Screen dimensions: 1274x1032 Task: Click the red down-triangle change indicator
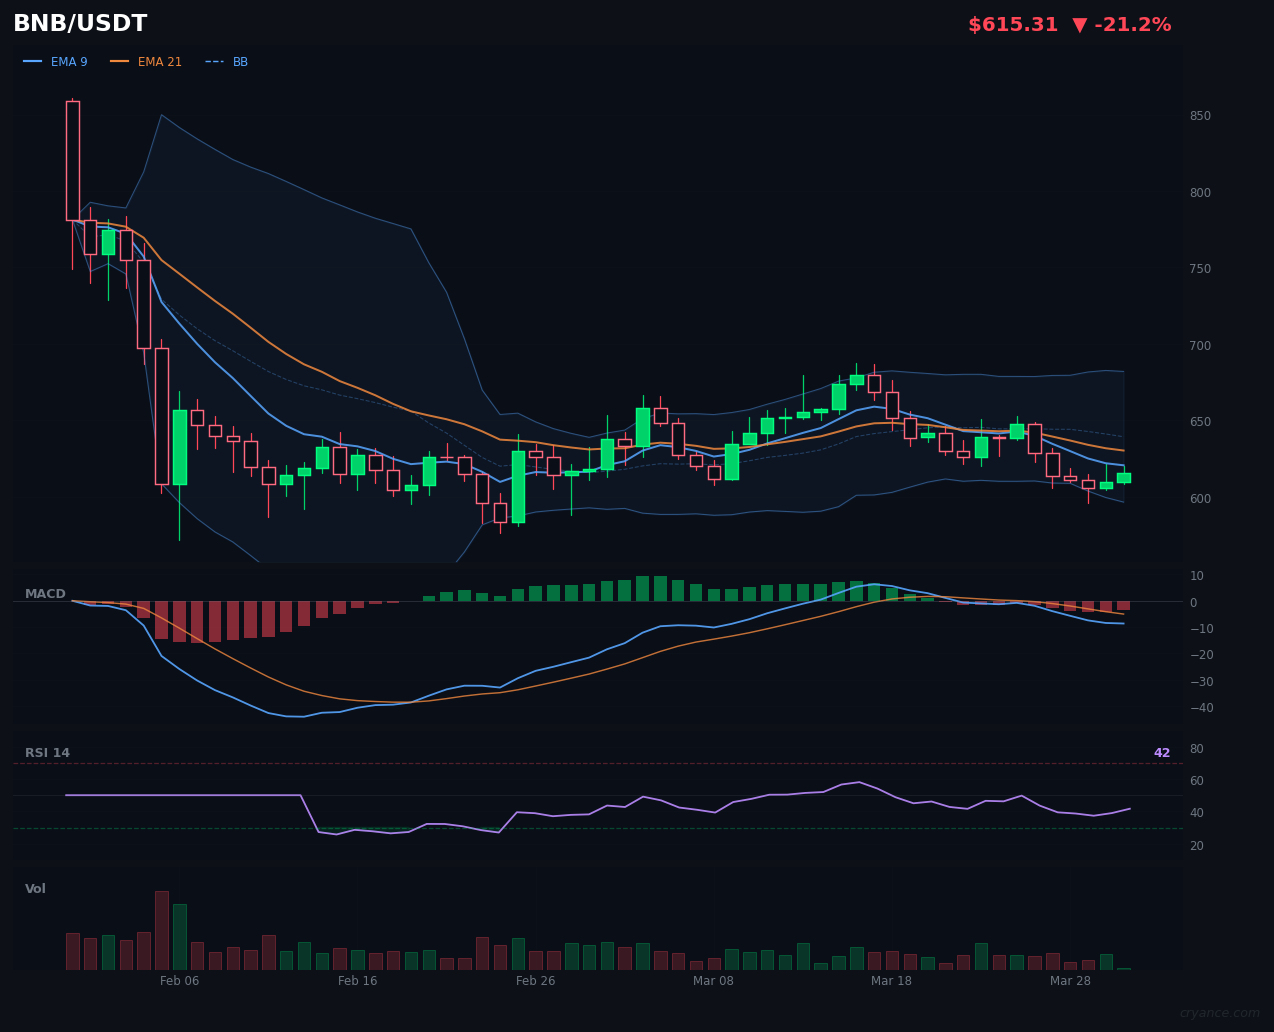(x=1077, y=25)
